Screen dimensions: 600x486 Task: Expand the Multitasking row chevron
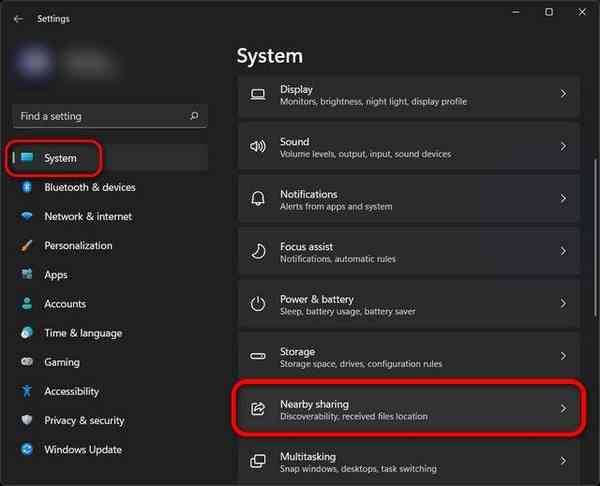[x=563, y=461]
